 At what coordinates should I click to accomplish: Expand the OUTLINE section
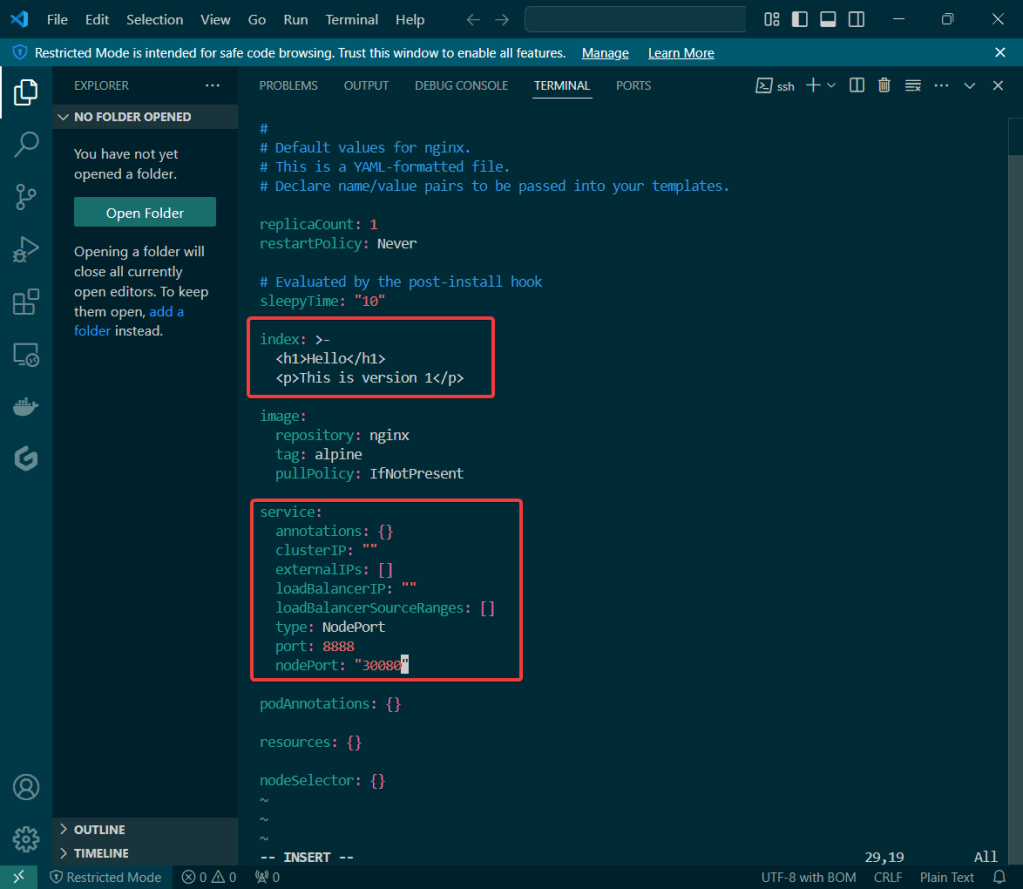(x=99, y=830)
